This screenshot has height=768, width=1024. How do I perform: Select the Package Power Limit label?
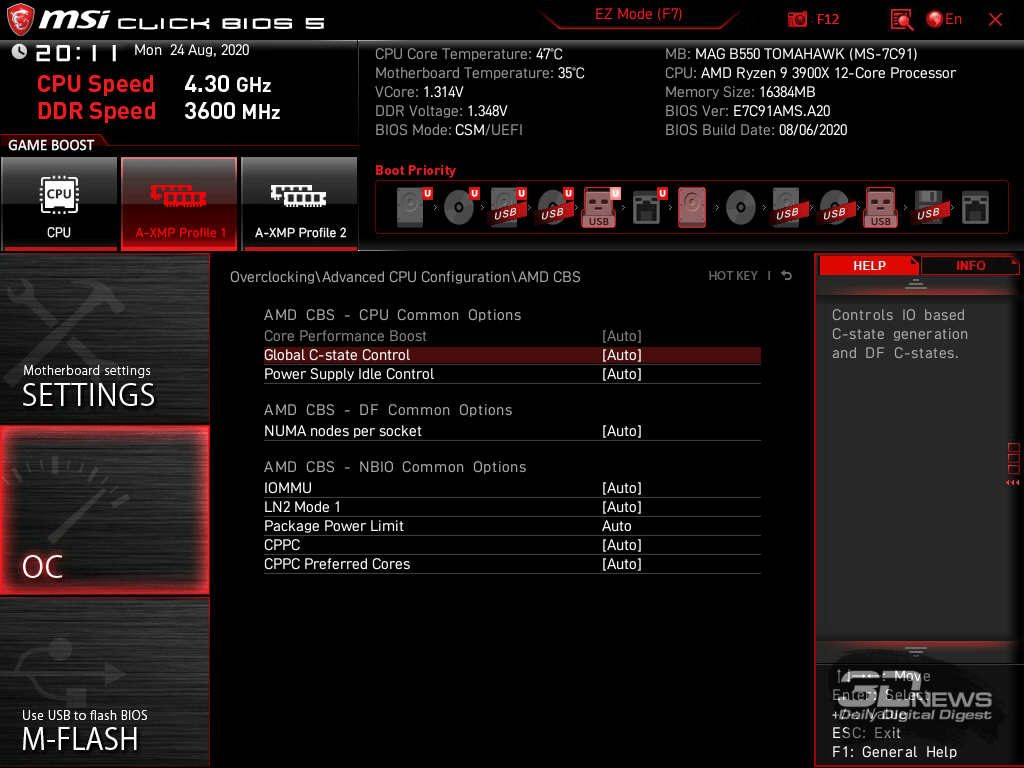coord(334,526)
